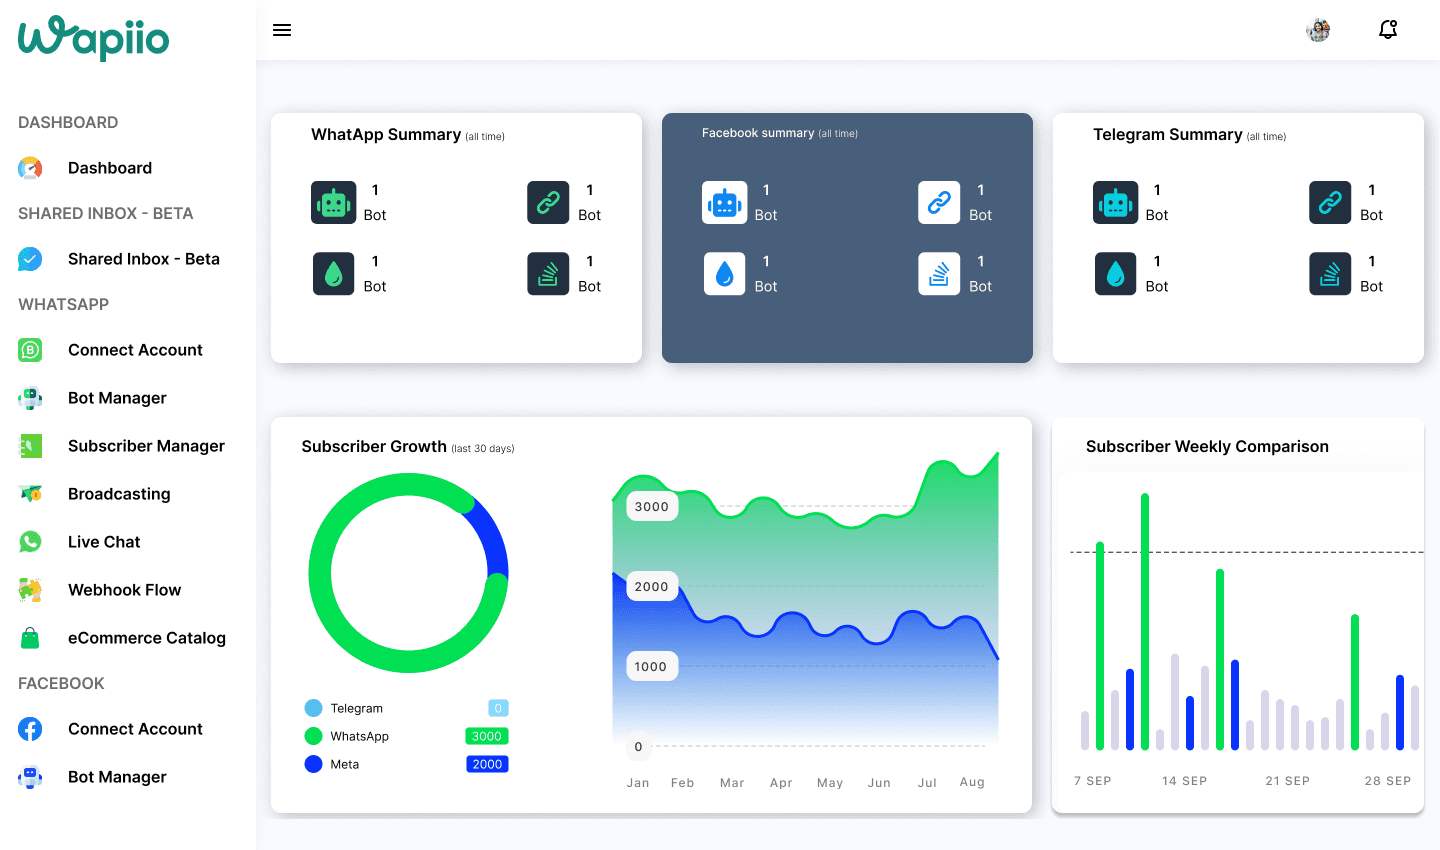Click the robot icon in WhatApp Summary
This screenshot has width=1440, height=850.
(x=333, y=203)
